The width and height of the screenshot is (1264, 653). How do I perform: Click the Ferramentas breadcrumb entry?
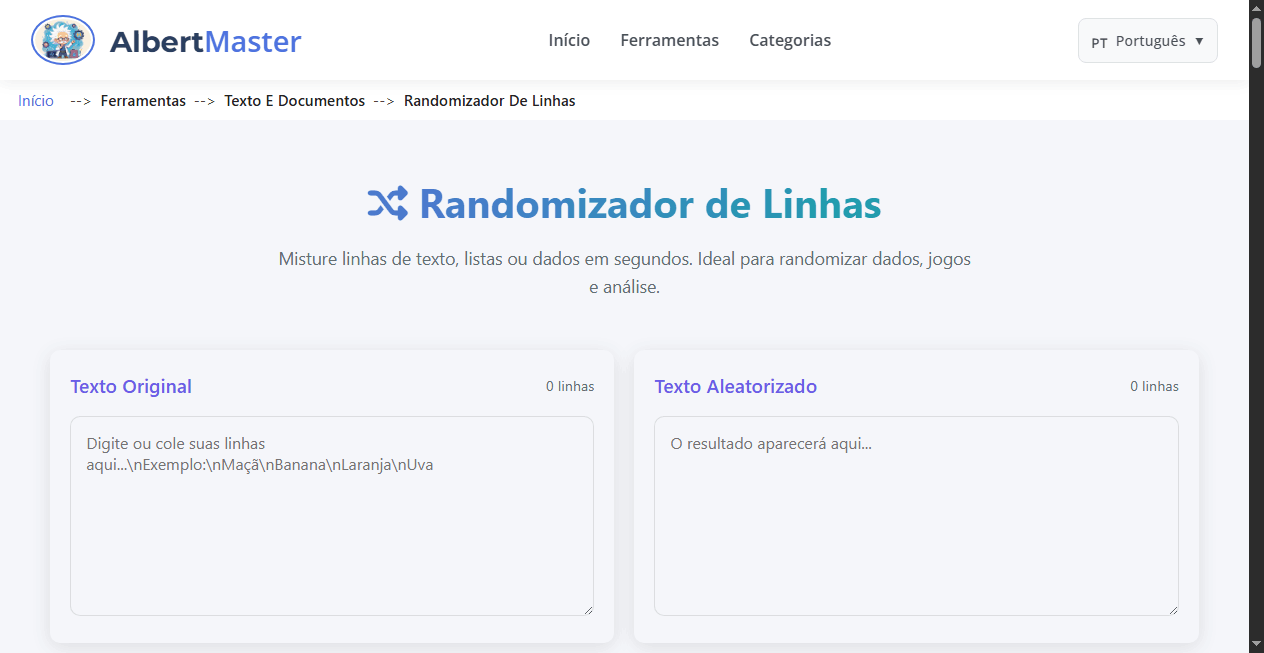143,100
